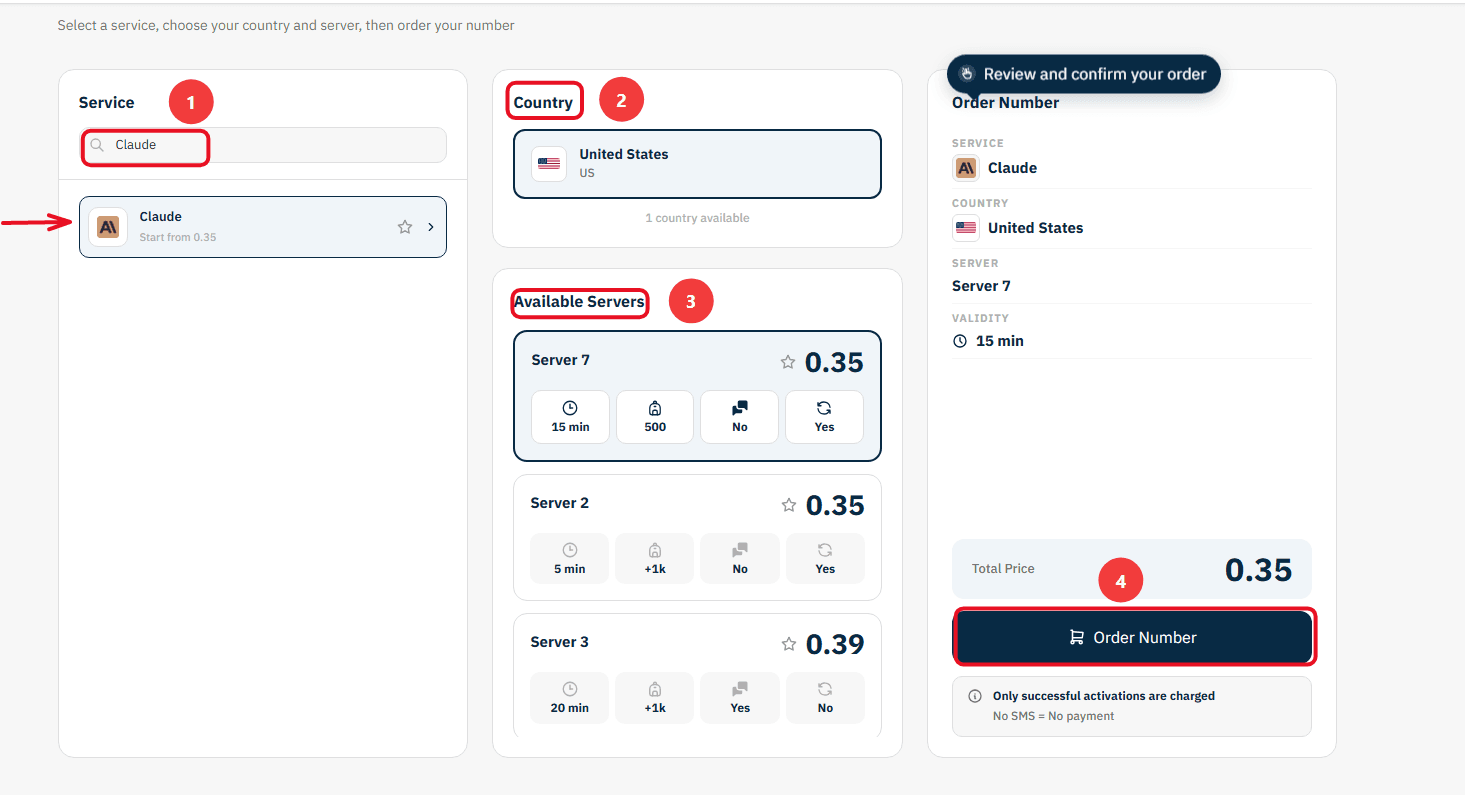Screen dimensions: 1465x795
Task: Click the 500 stock chip on Server 7
Action: coord(655,417)
